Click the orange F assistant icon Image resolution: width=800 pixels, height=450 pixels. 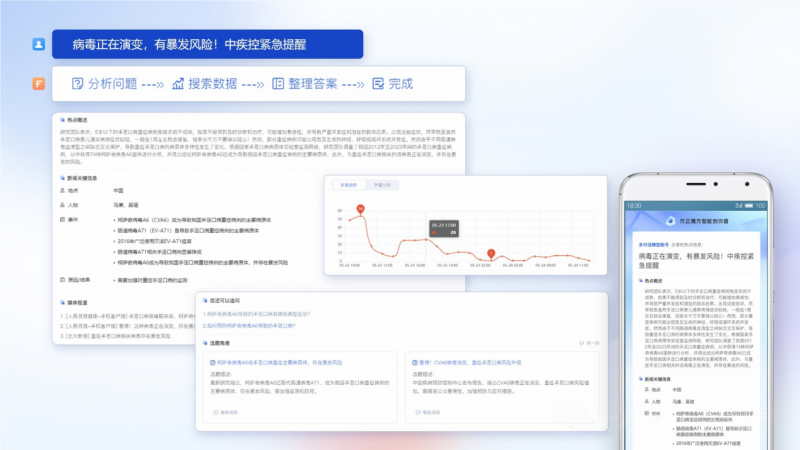click(38, 84)
